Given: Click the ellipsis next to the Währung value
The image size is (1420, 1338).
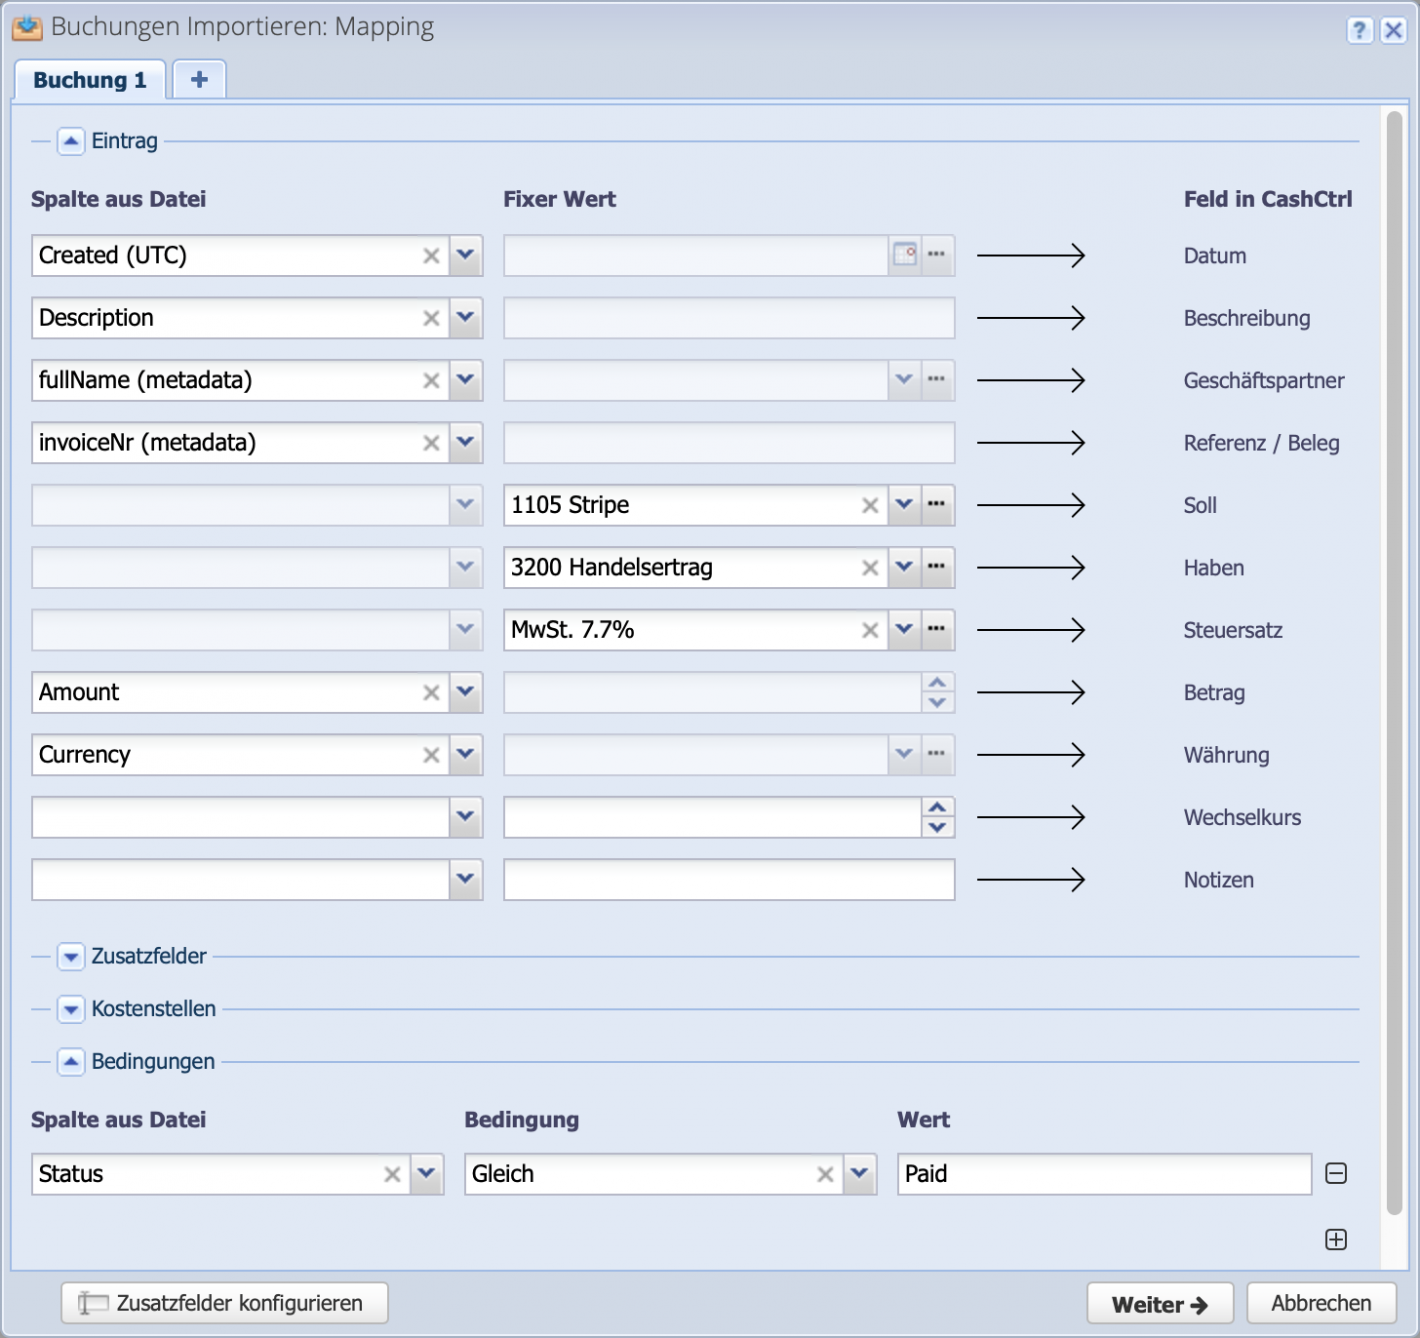Looking at the screenshot, I should tap(937, 755).
